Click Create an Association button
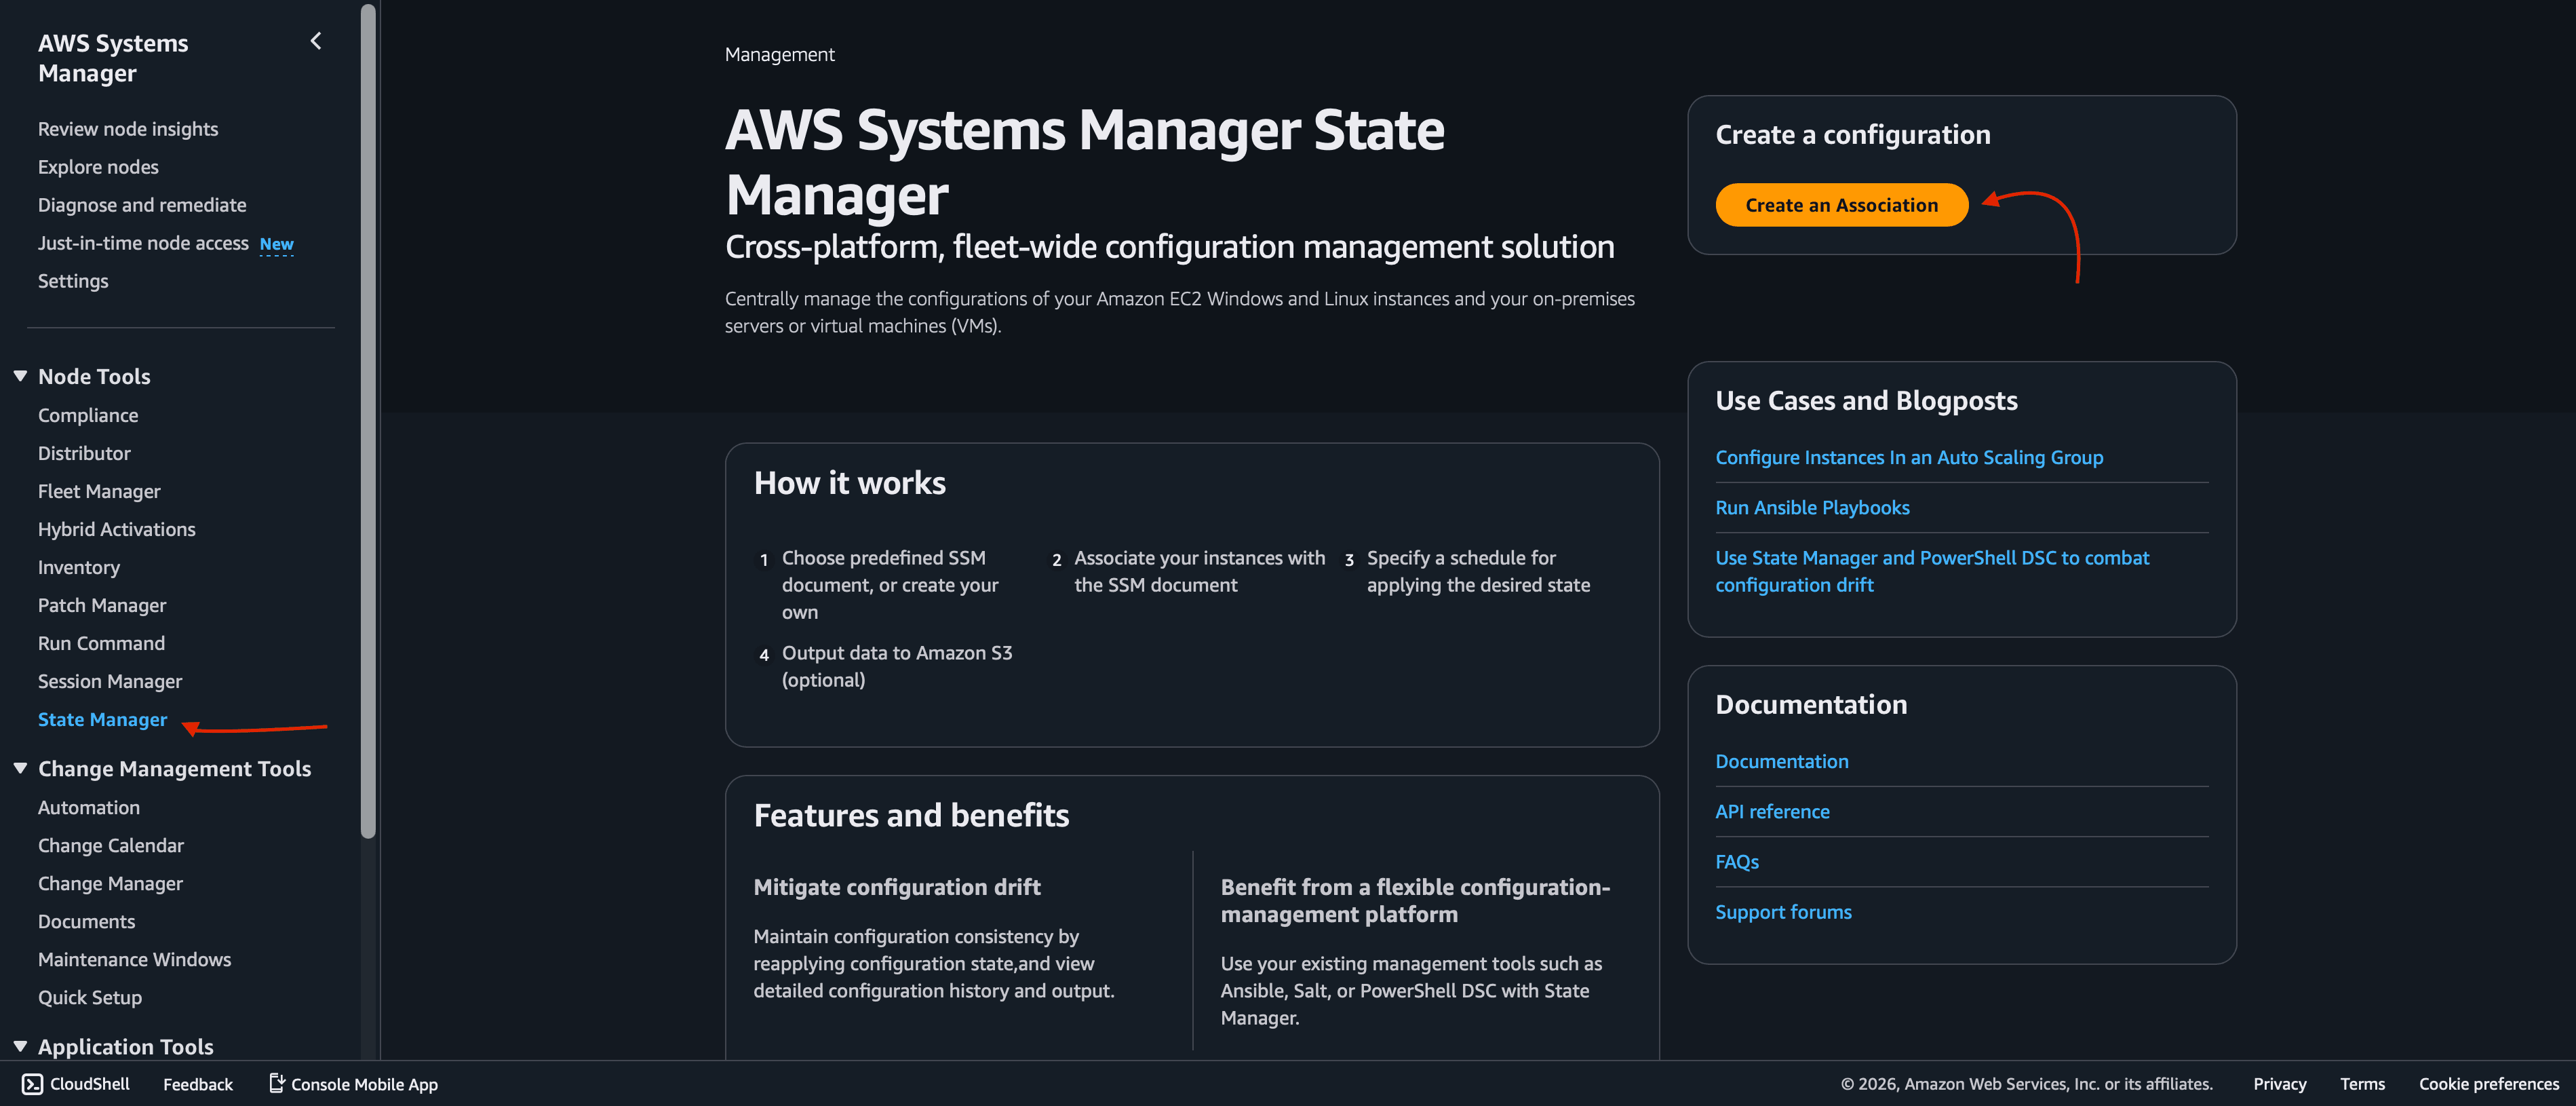This screenshot has width=2576, height=1106. point(1841,205)
